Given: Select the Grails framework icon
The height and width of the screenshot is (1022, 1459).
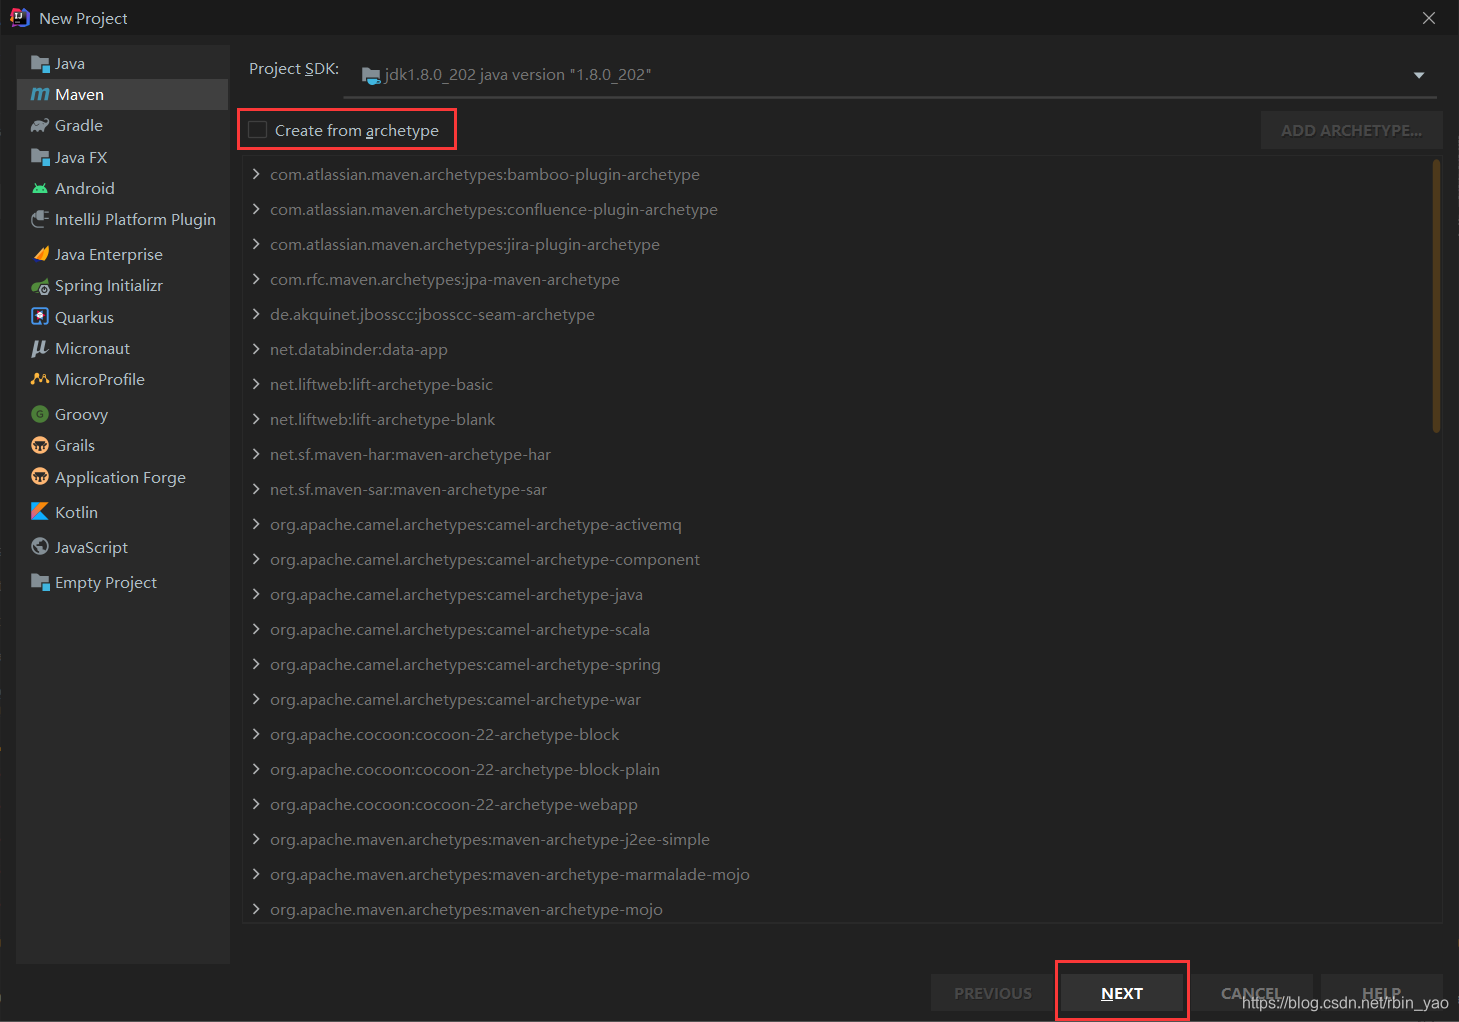Looking at the screenshot, I should [40, 445].
